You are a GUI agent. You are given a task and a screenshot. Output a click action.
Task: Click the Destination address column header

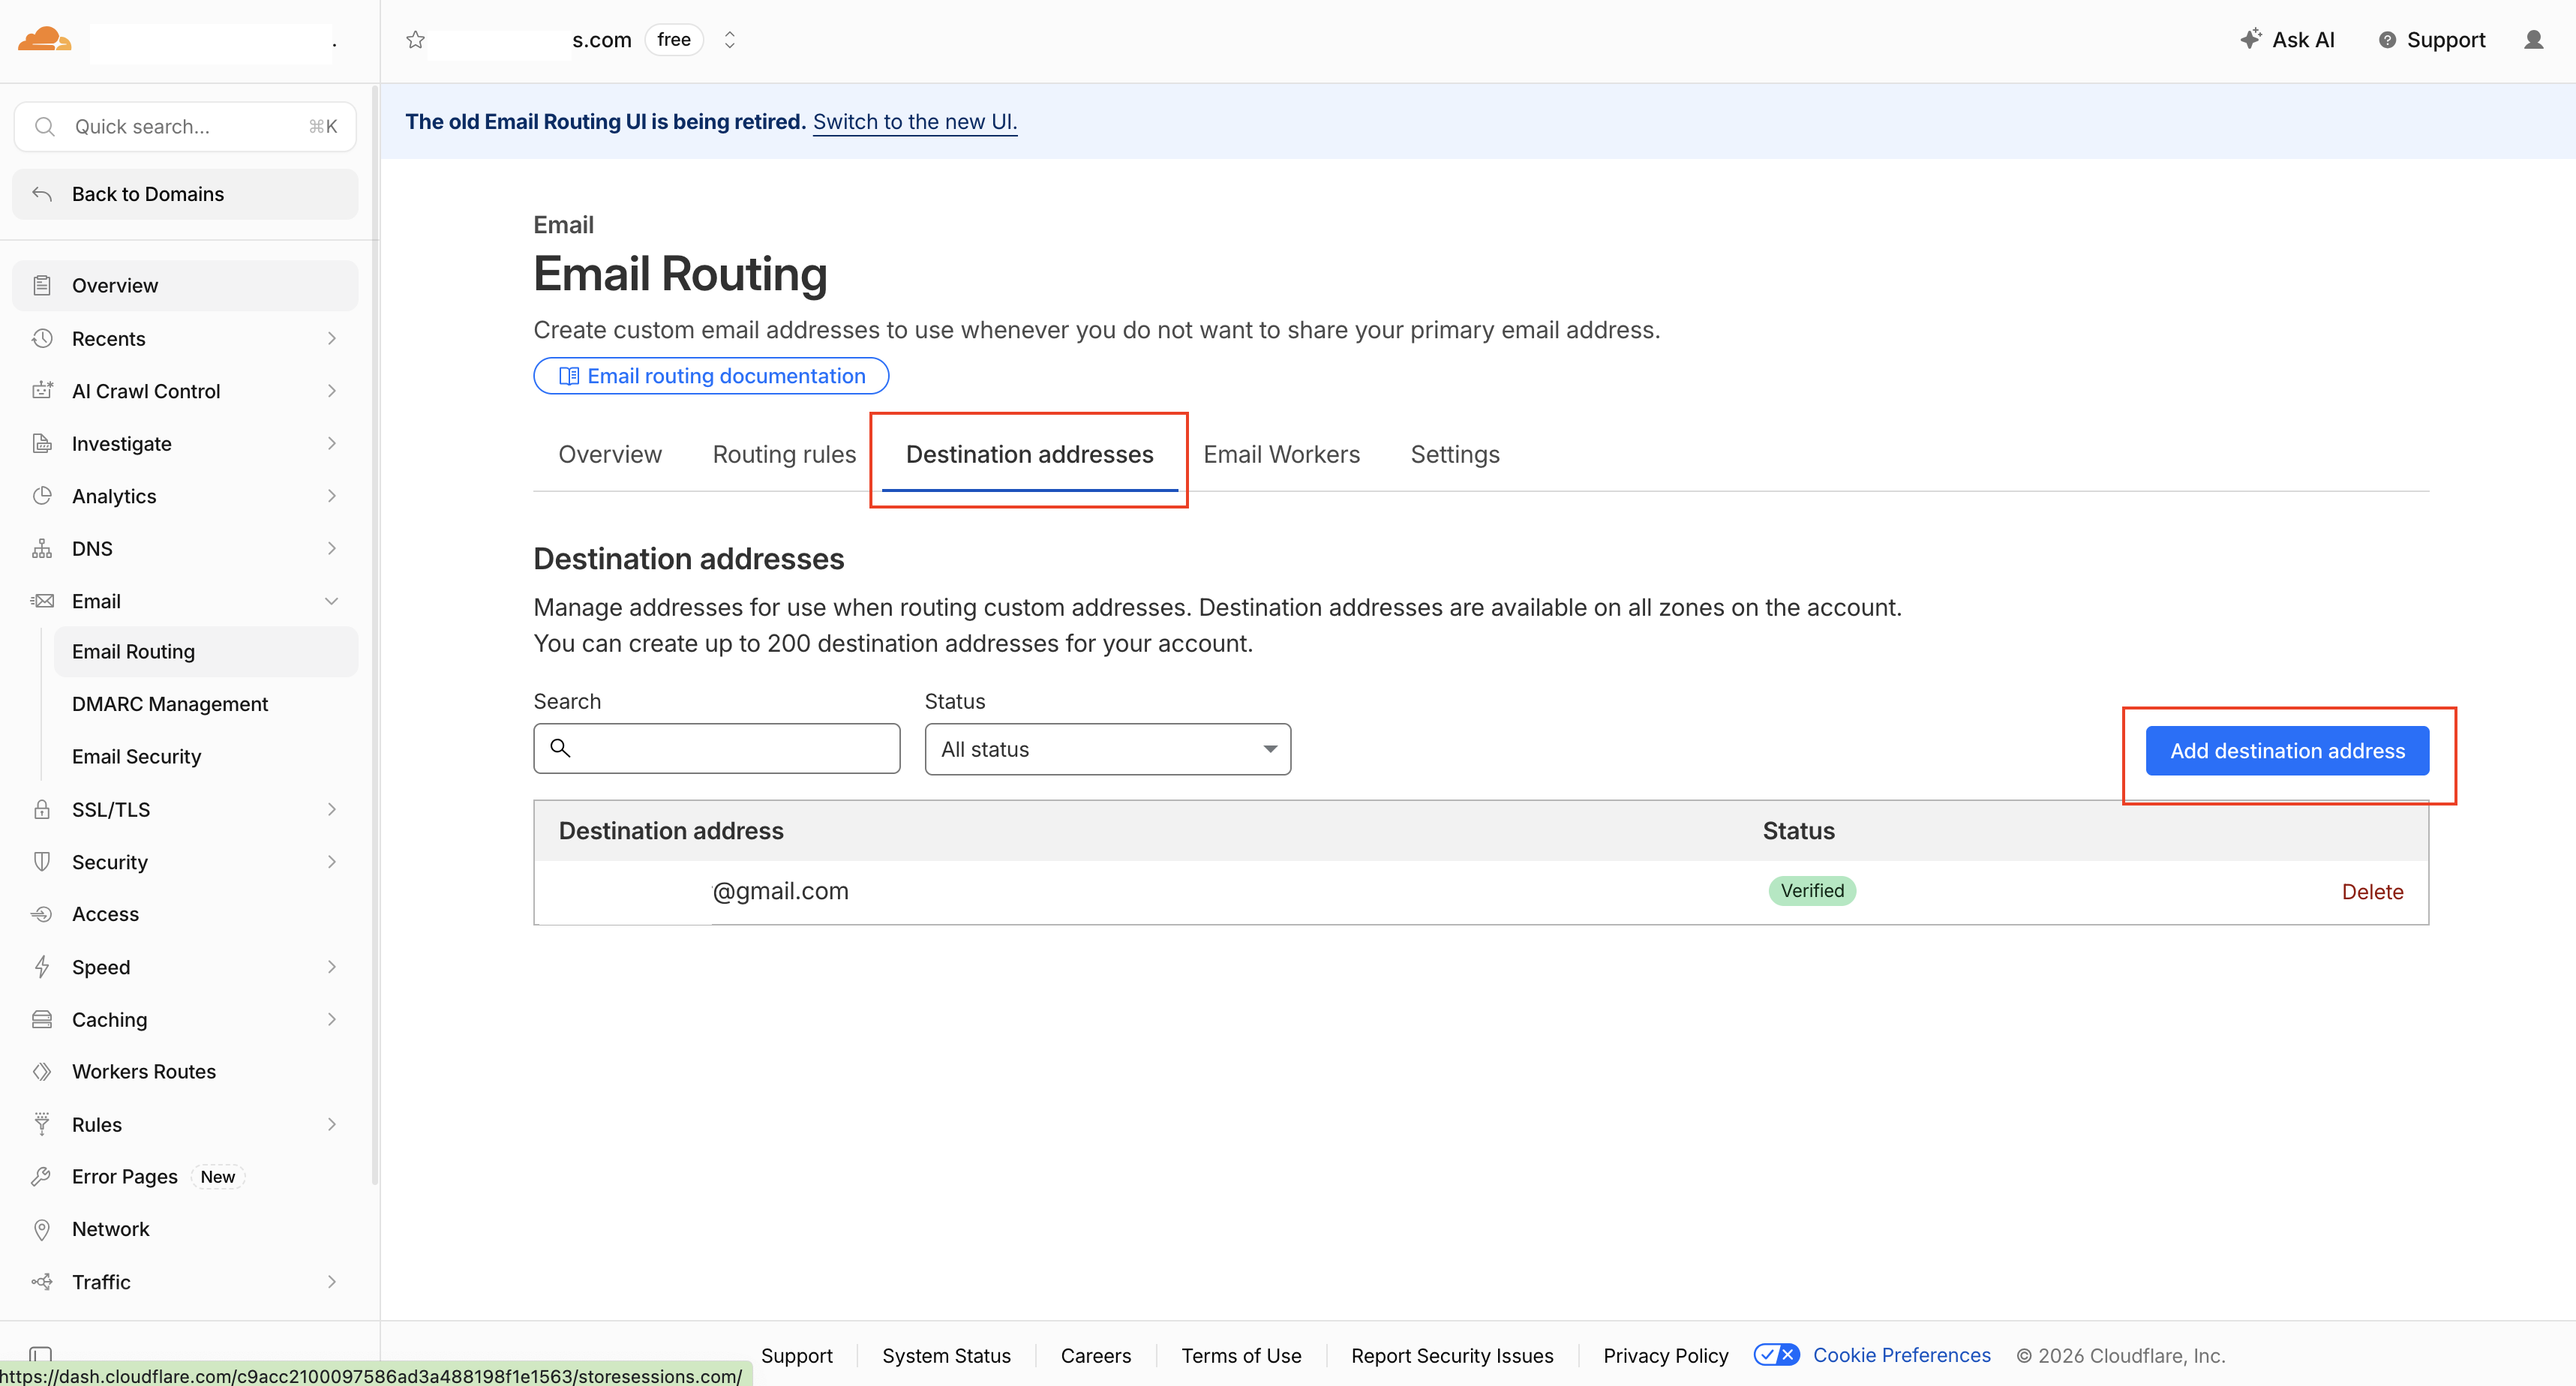[x=671, y=831]
